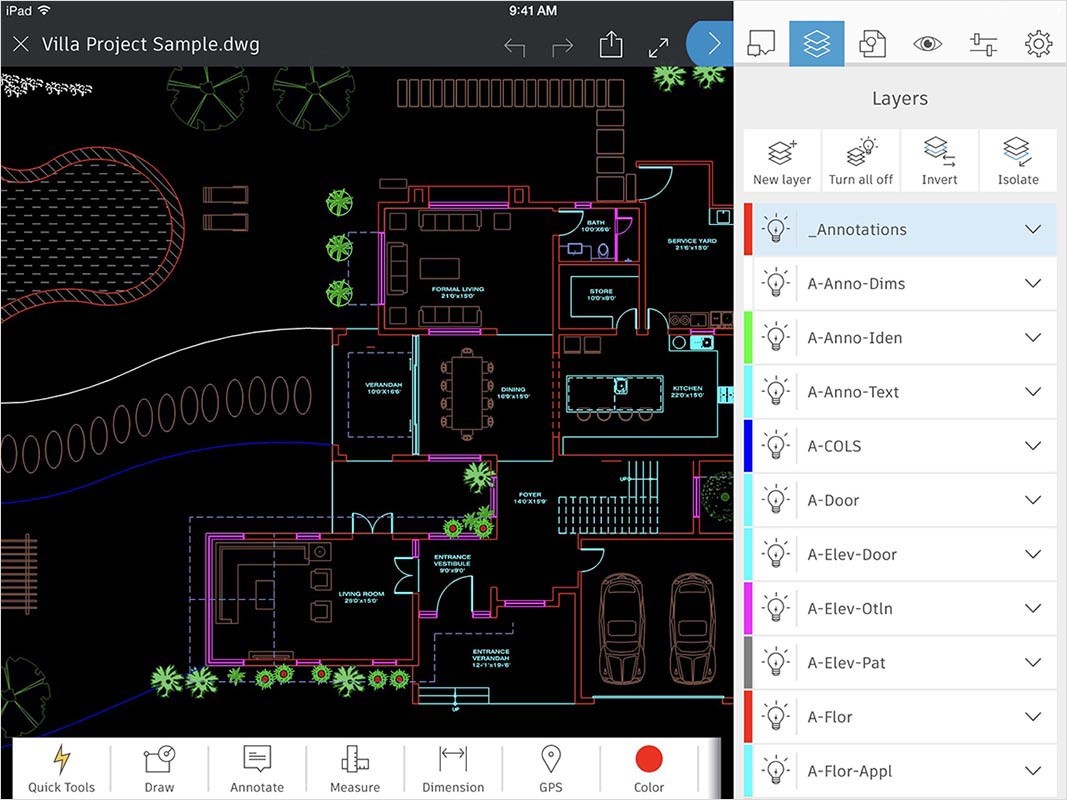
Task: Create a layer using New layer
Action: point(781,159)
